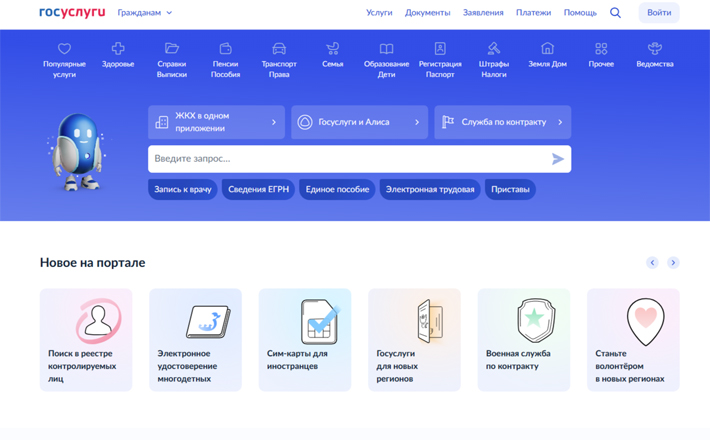This screenshot has width=710, height=440.
Task: Choose the Сведения ЕГРН quick tag
Action: click(258, 189)
